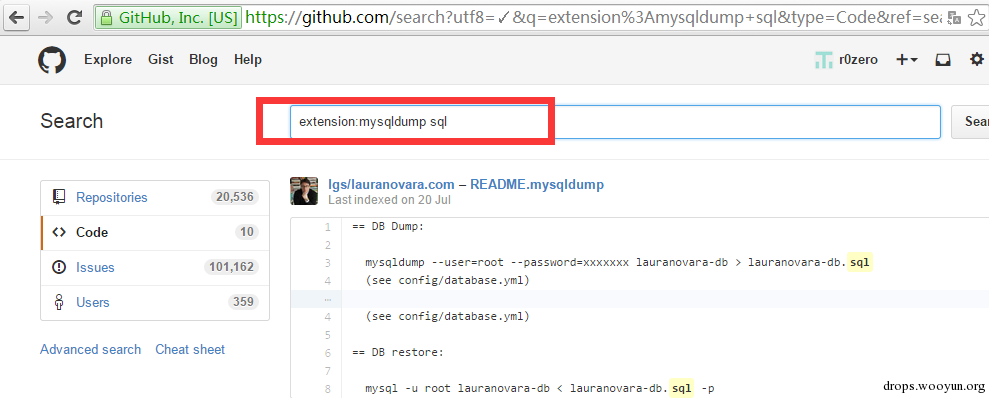Viewport: 989px width, 398px height.
Task: Click the r0zero profile avatar icon
Action: click(x=823, y=60)
